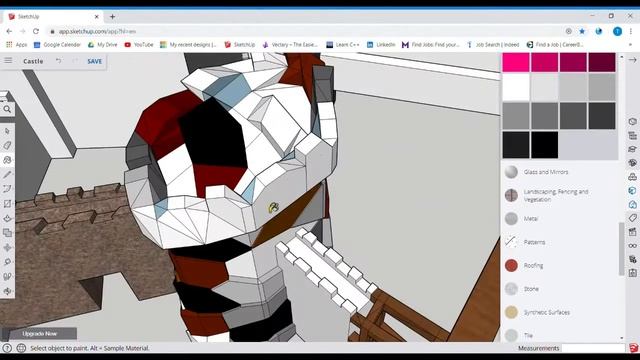Click the materials panel scrollbar
This screenshot has height=360, width=640.
[x=622, y=249]
